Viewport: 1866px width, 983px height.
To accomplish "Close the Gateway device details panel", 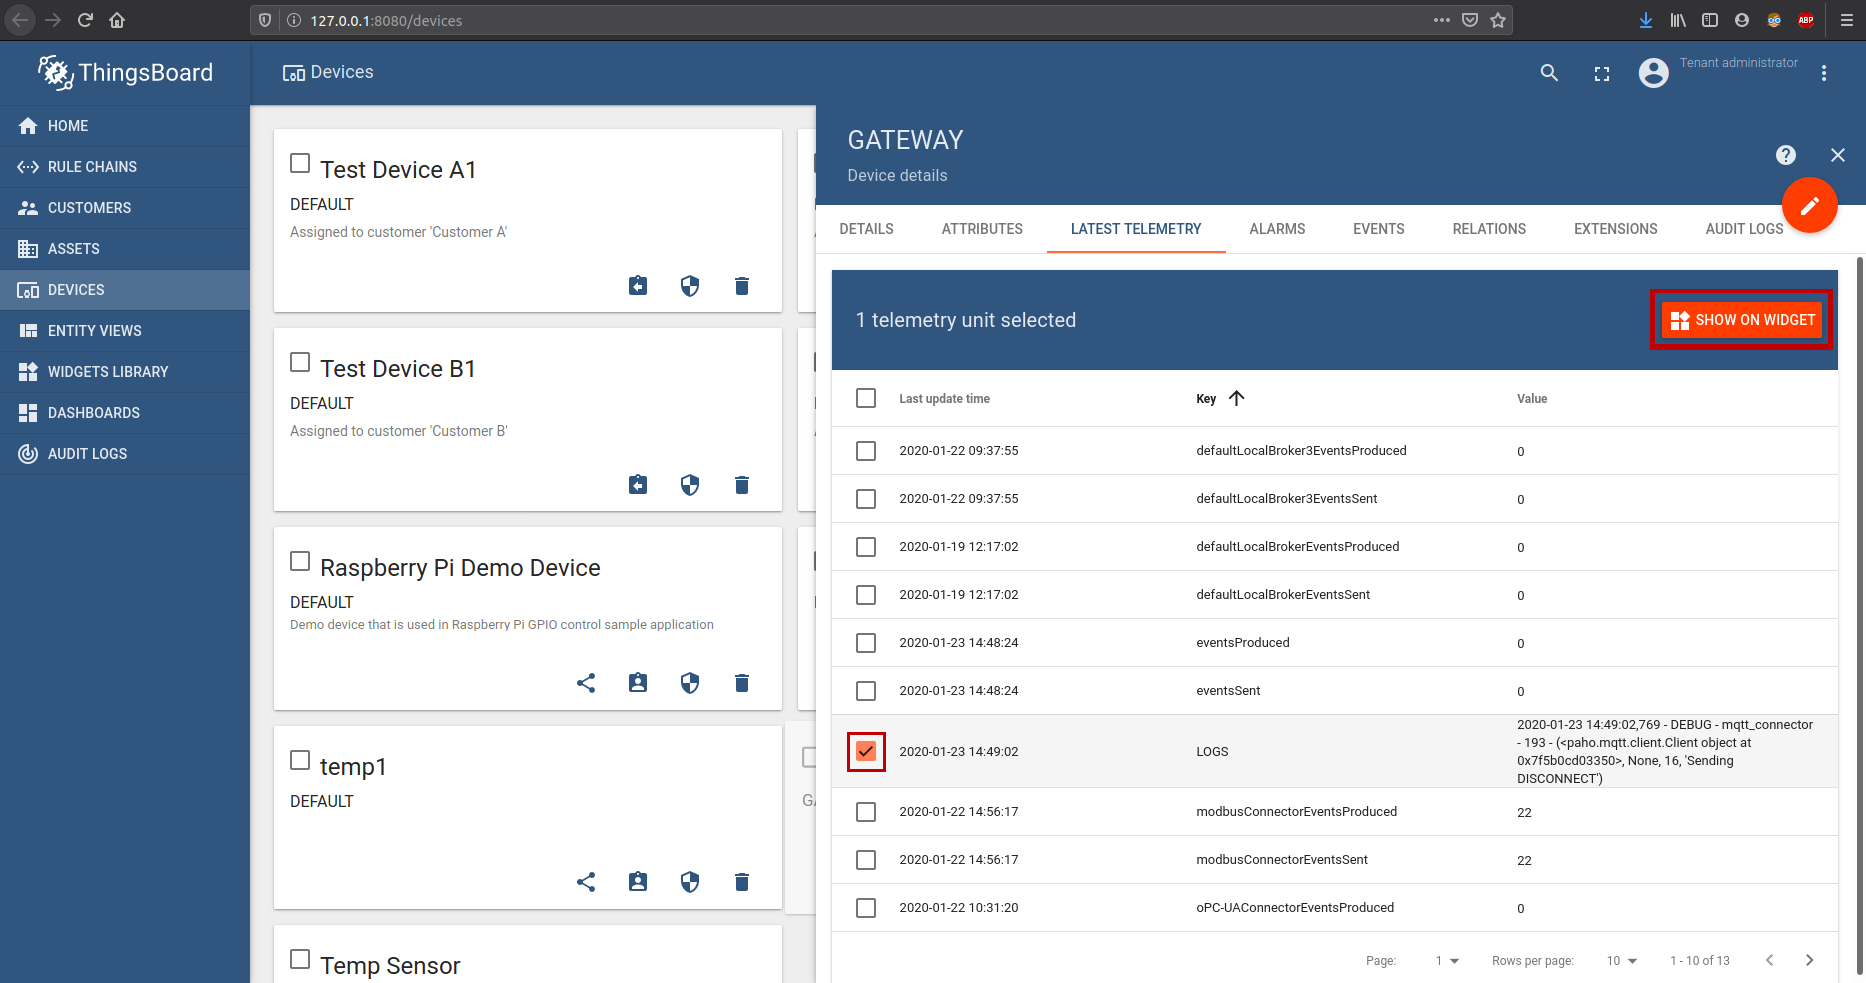I will click(1838, 155).
